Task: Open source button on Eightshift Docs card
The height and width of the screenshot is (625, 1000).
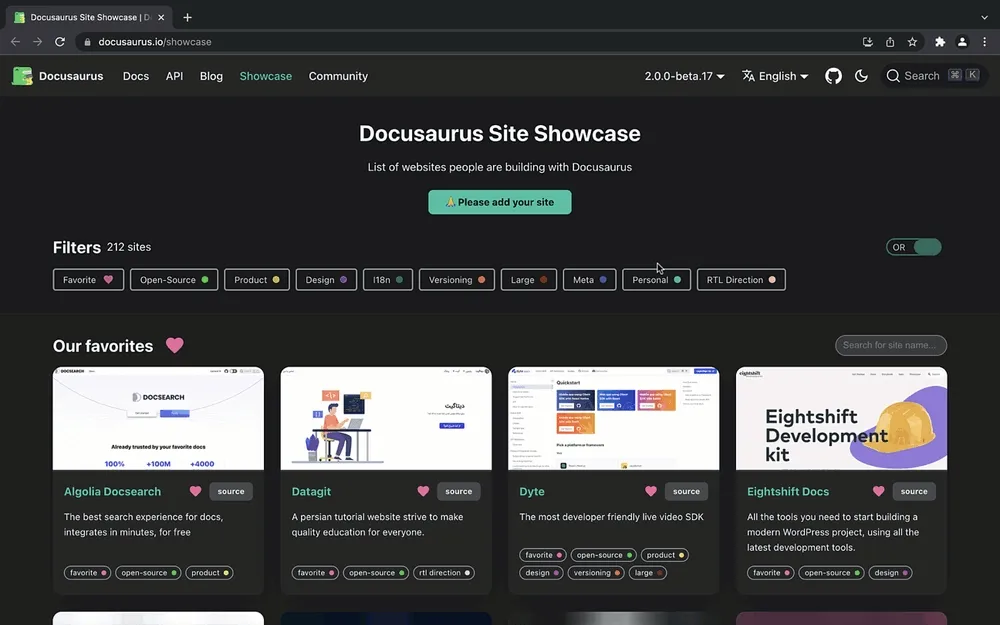Action: click(x=914, y=491)
